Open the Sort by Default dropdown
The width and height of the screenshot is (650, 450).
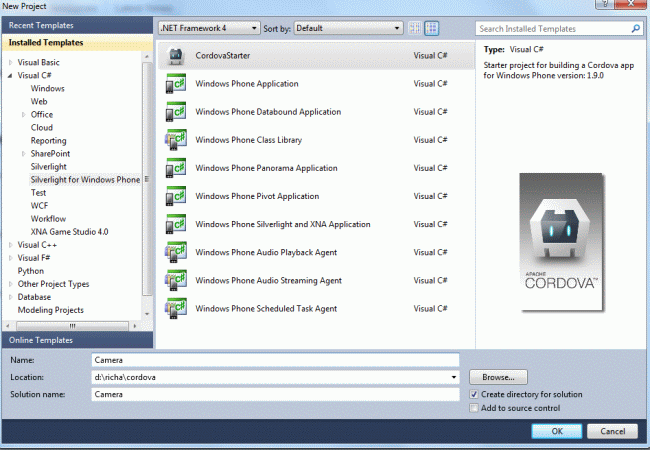348,28
